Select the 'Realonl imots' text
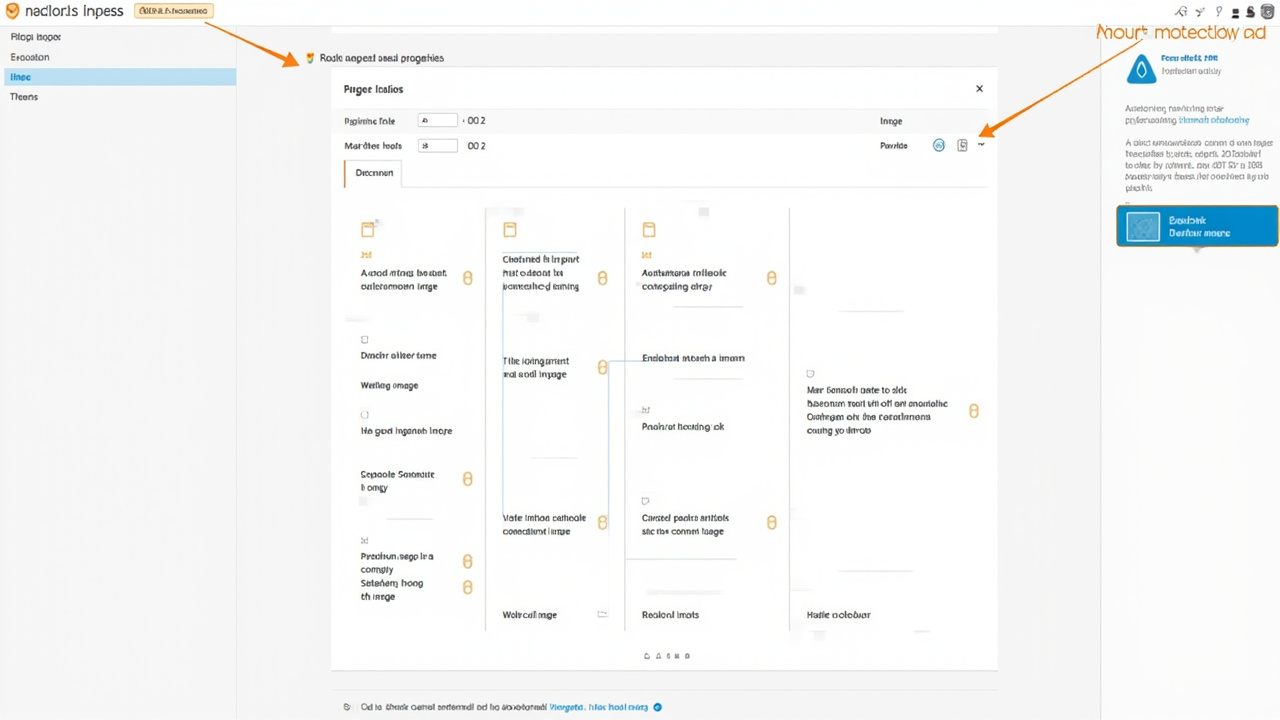Viewport: 1280px width, 720px height. [670, 615]
